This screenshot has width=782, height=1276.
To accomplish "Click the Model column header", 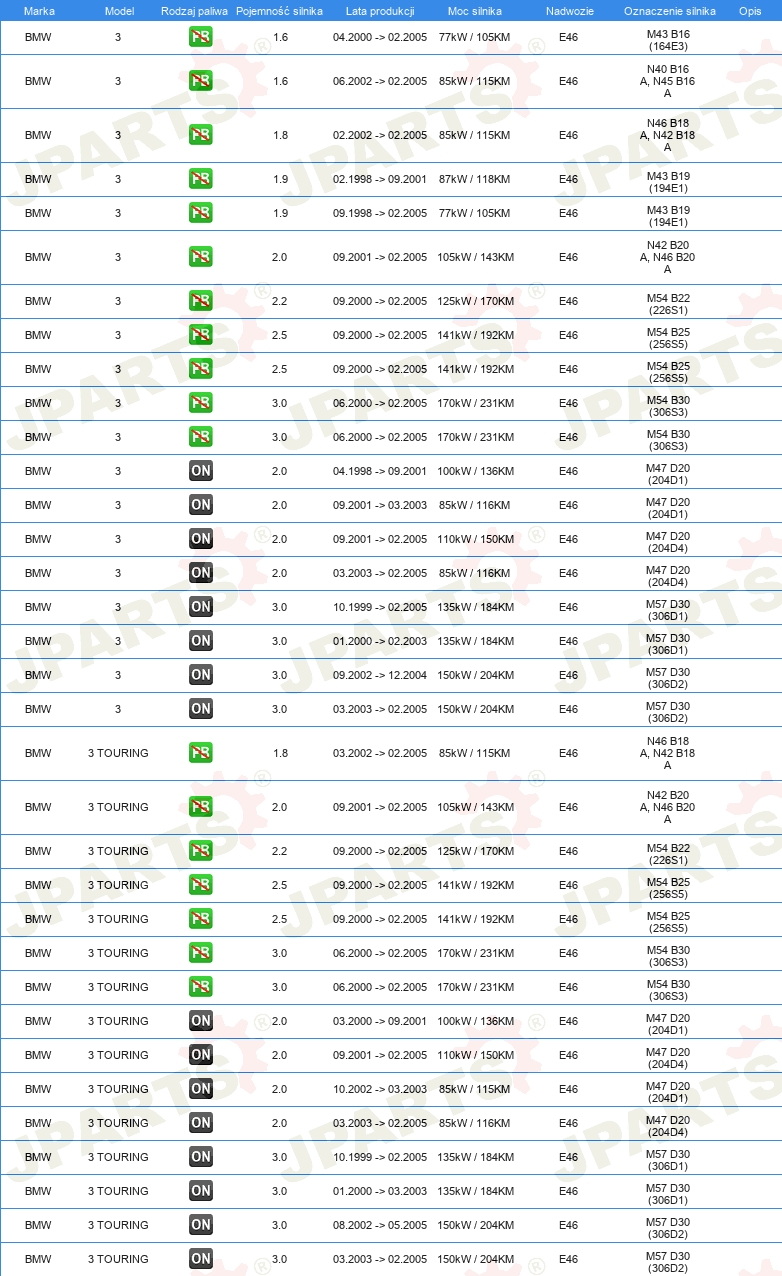I will (118, 11).
